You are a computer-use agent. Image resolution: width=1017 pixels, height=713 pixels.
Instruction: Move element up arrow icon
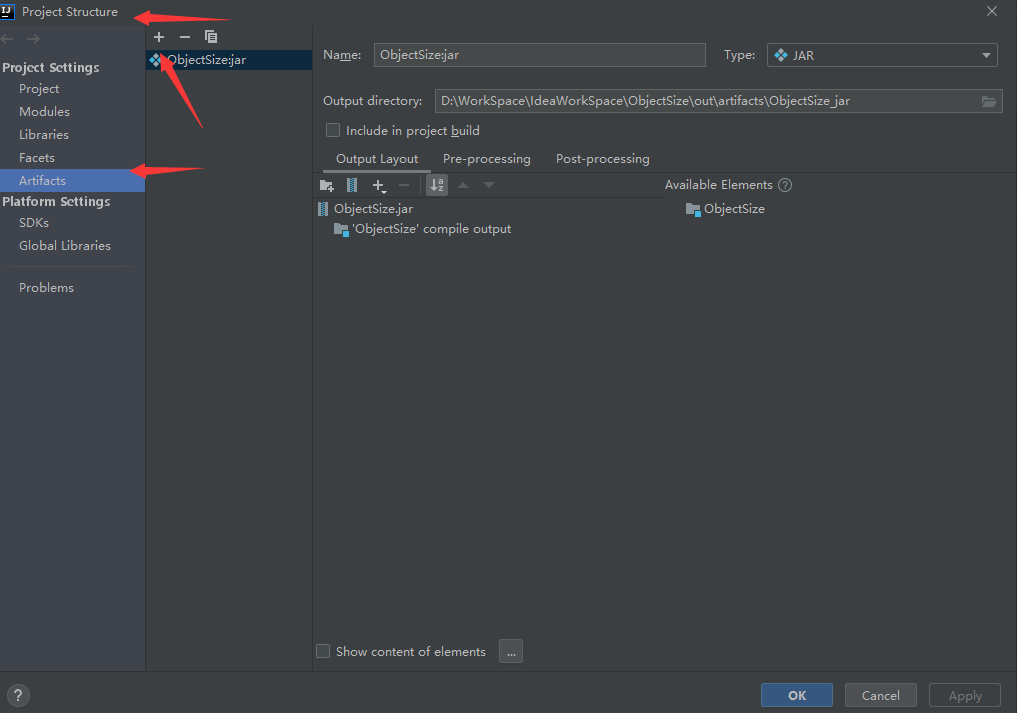point(463,186)
